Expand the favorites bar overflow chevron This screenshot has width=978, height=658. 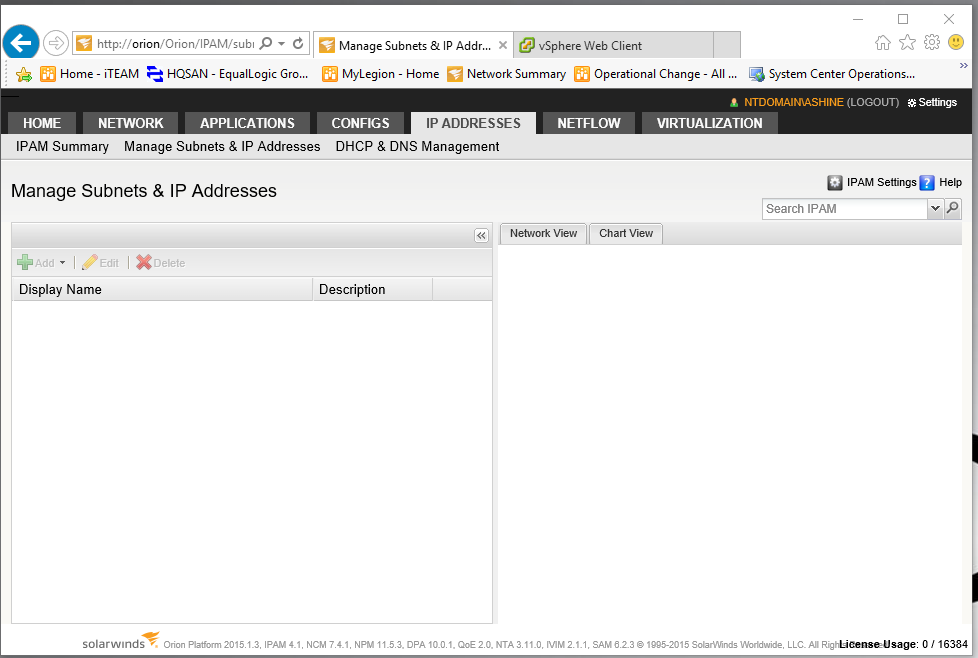coord(964,65)
